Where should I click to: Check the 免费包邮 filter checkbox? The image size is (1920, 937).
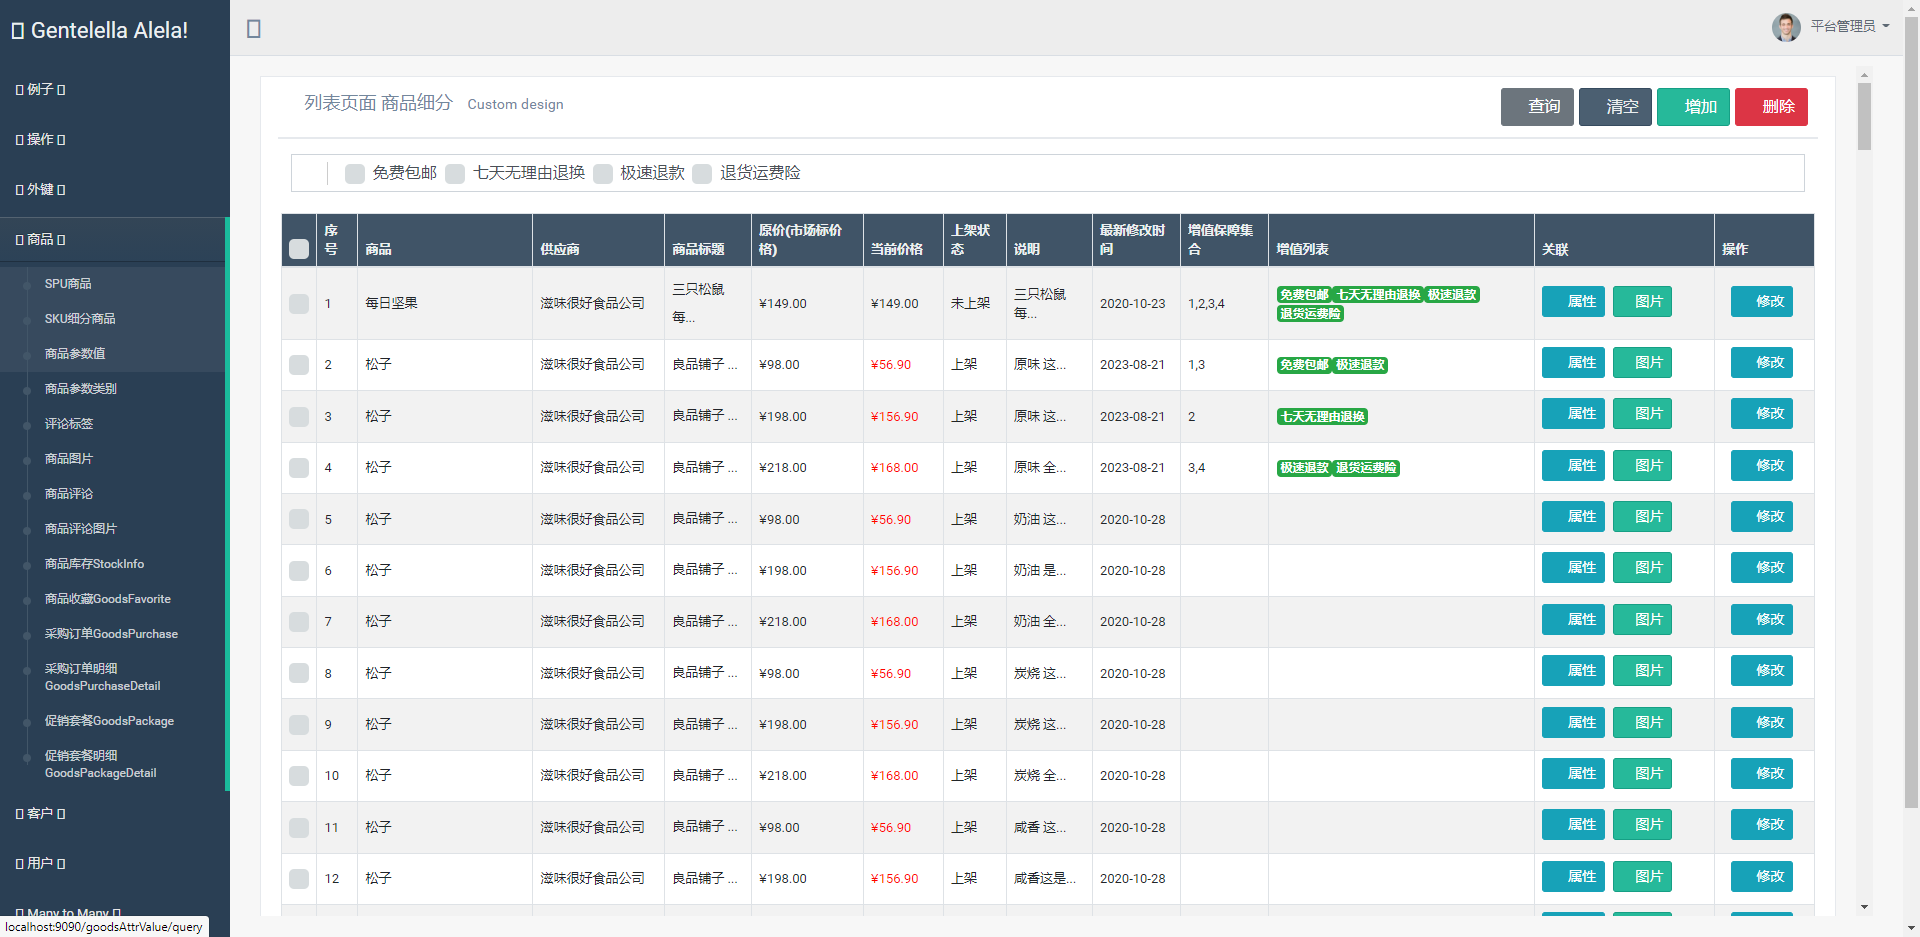(355, 174)
